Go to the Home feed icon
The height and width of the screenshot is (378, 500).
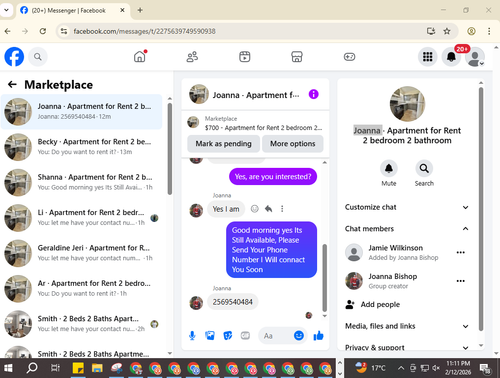pyautogui.click(x=140, y=57)
